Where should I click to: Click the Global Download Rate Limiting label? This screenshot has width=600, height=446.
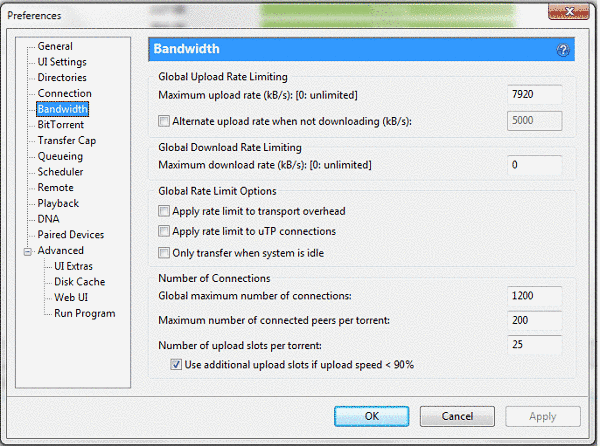click(x=230, y=147)
